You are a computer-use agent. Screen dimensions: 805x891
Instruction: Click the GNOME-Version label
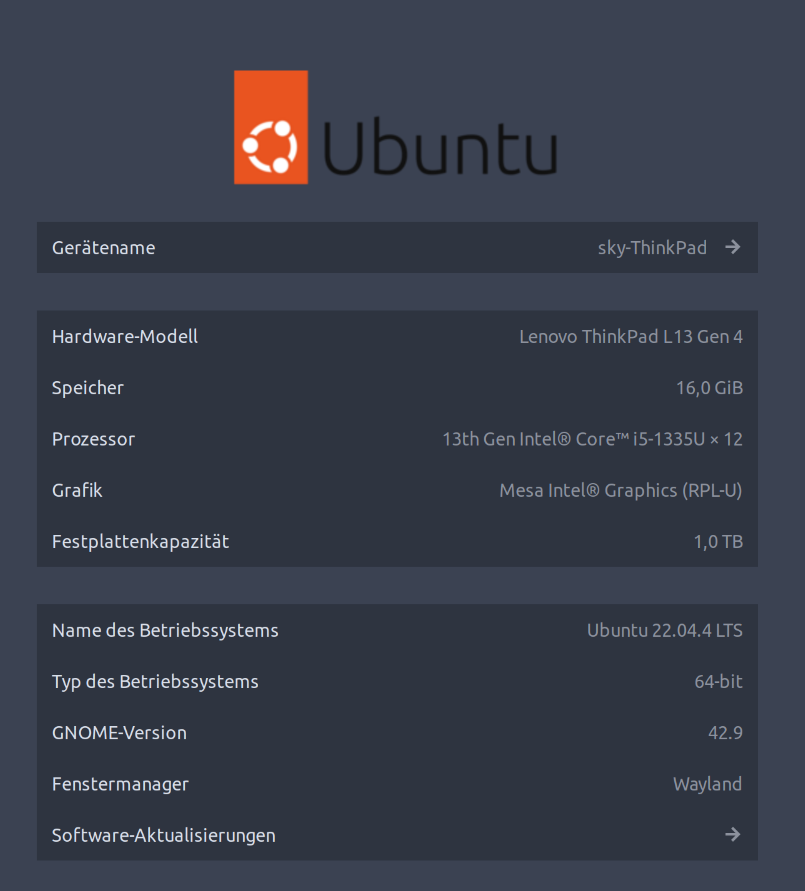(x=119, y=733)
